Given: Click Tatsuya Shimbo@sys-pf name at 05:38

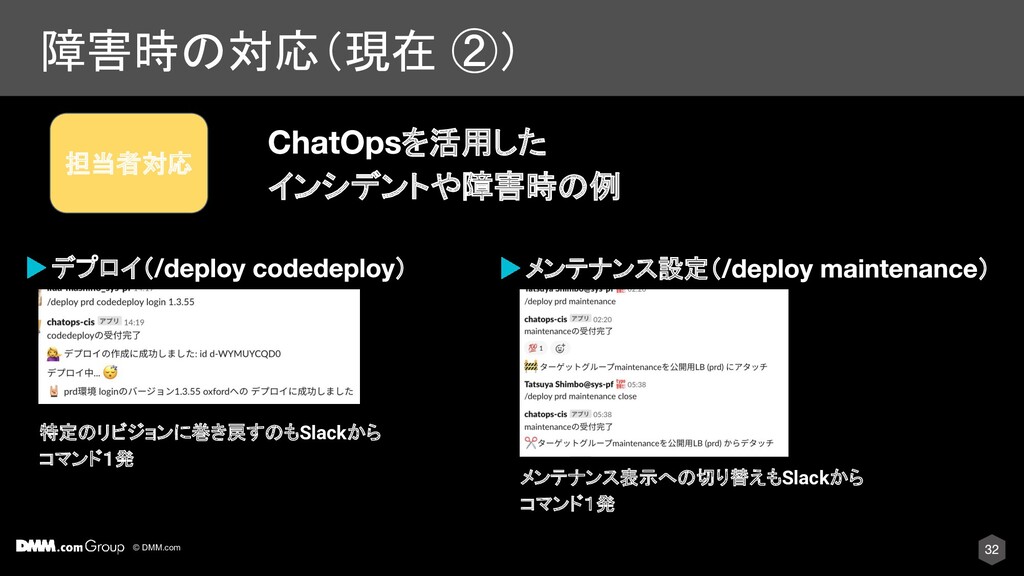Looking at the screenshot, I should 569,384.
